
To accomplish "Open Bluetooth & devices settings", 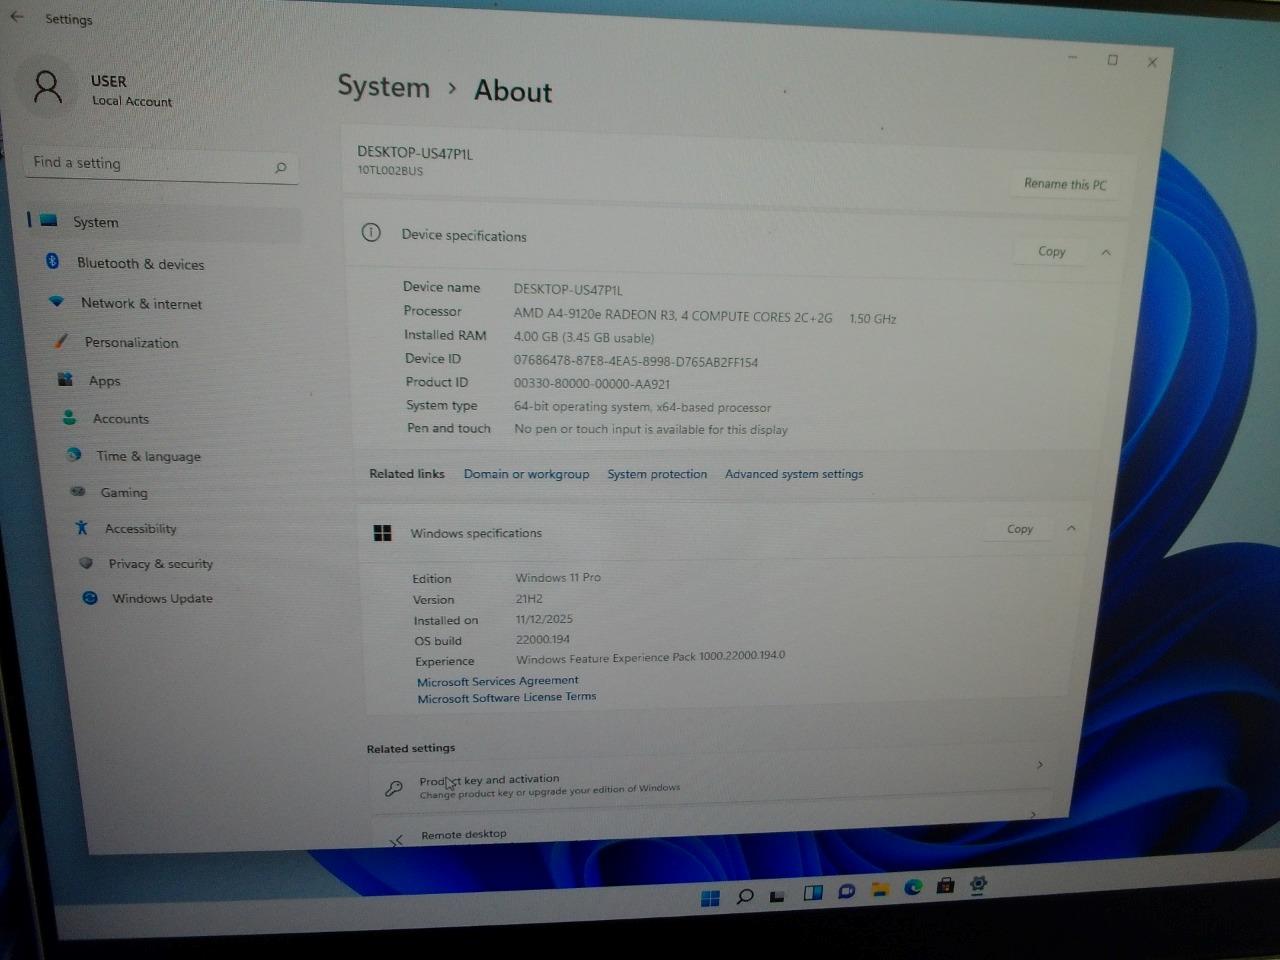I will pos(140,264).
